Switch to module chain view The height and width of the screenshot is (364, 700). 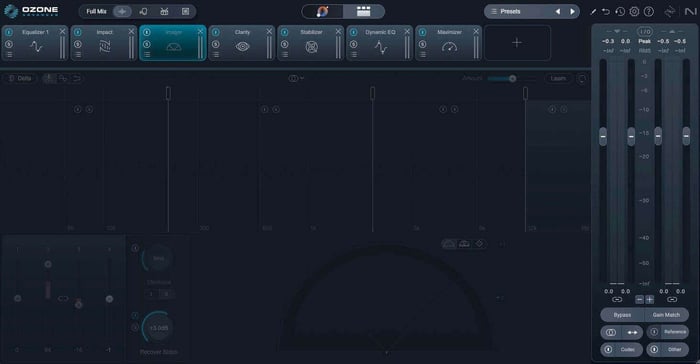(363, 12)
